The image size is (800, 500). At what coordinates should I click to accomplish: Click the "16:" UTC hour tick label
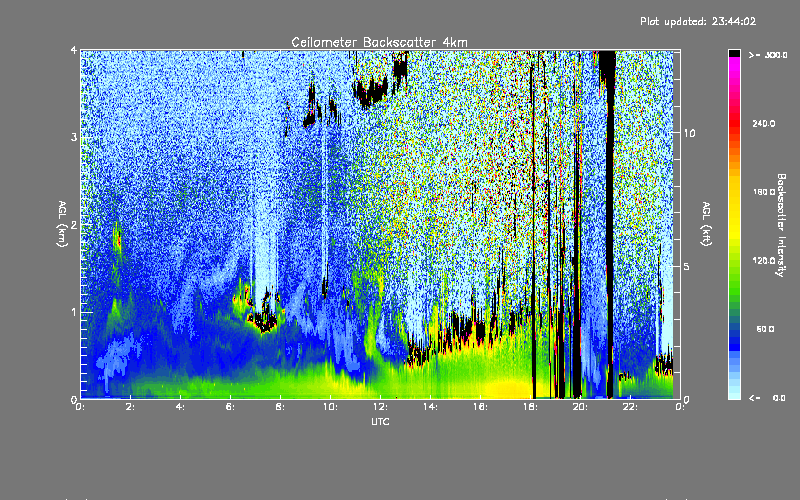click(x=480, y=407)
